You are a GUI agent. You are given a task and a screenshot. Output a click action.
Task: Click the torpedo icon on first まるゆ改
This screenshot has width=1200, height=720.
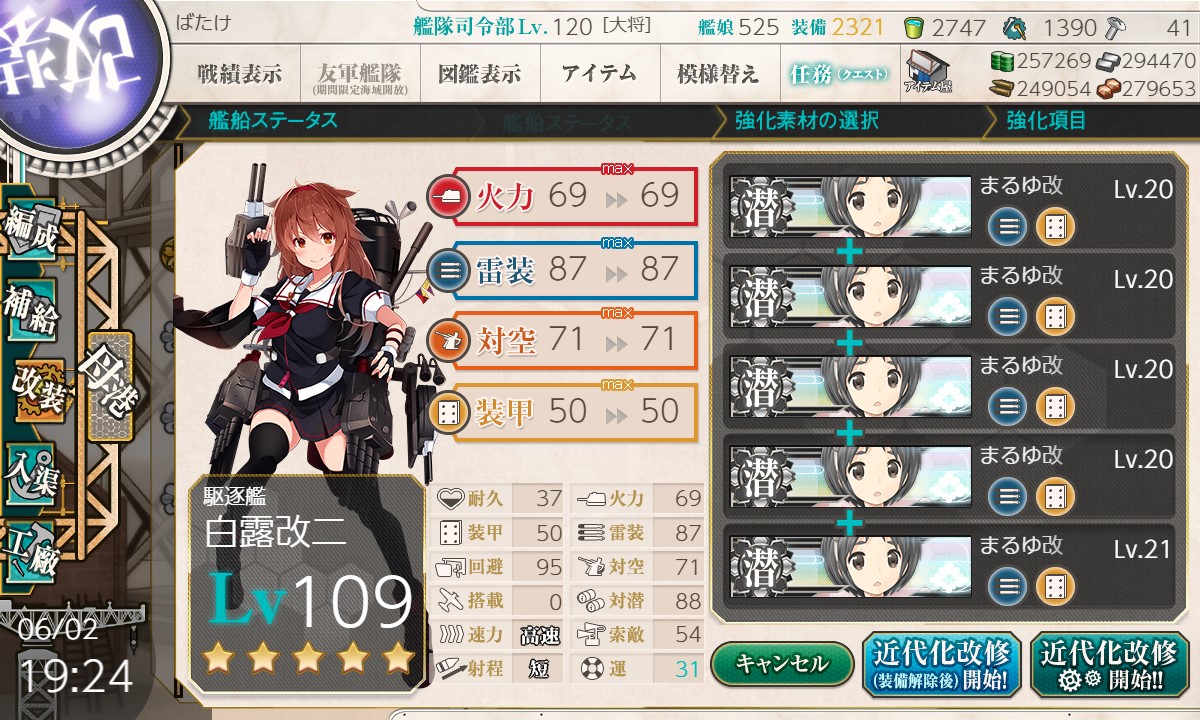(x=1007, y=225)
